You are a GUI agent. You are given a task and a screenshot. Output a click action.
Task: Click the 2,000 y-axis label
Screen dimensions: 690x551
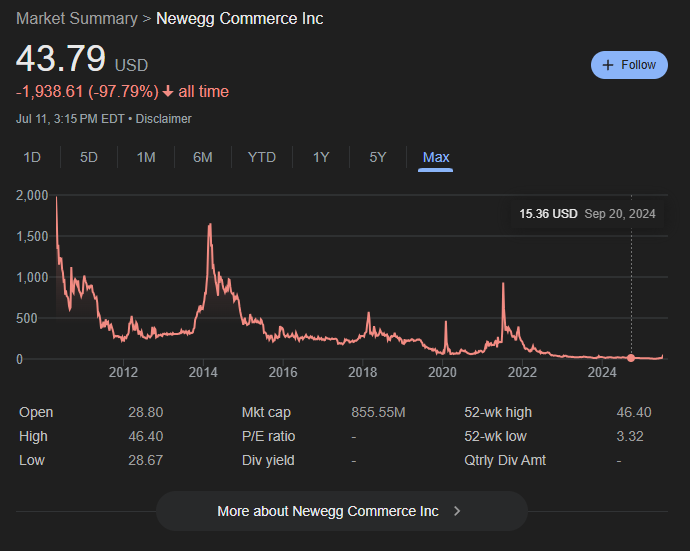(32, 195)
